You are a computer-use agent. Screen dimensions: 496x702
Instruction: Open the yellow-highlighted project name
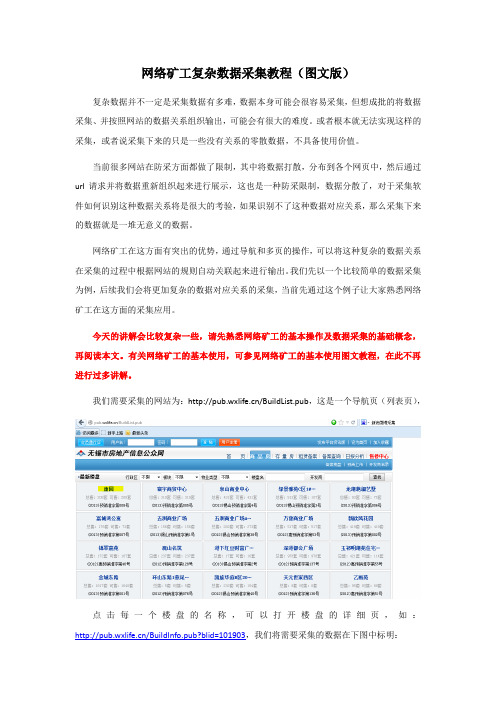pos(108,489)
